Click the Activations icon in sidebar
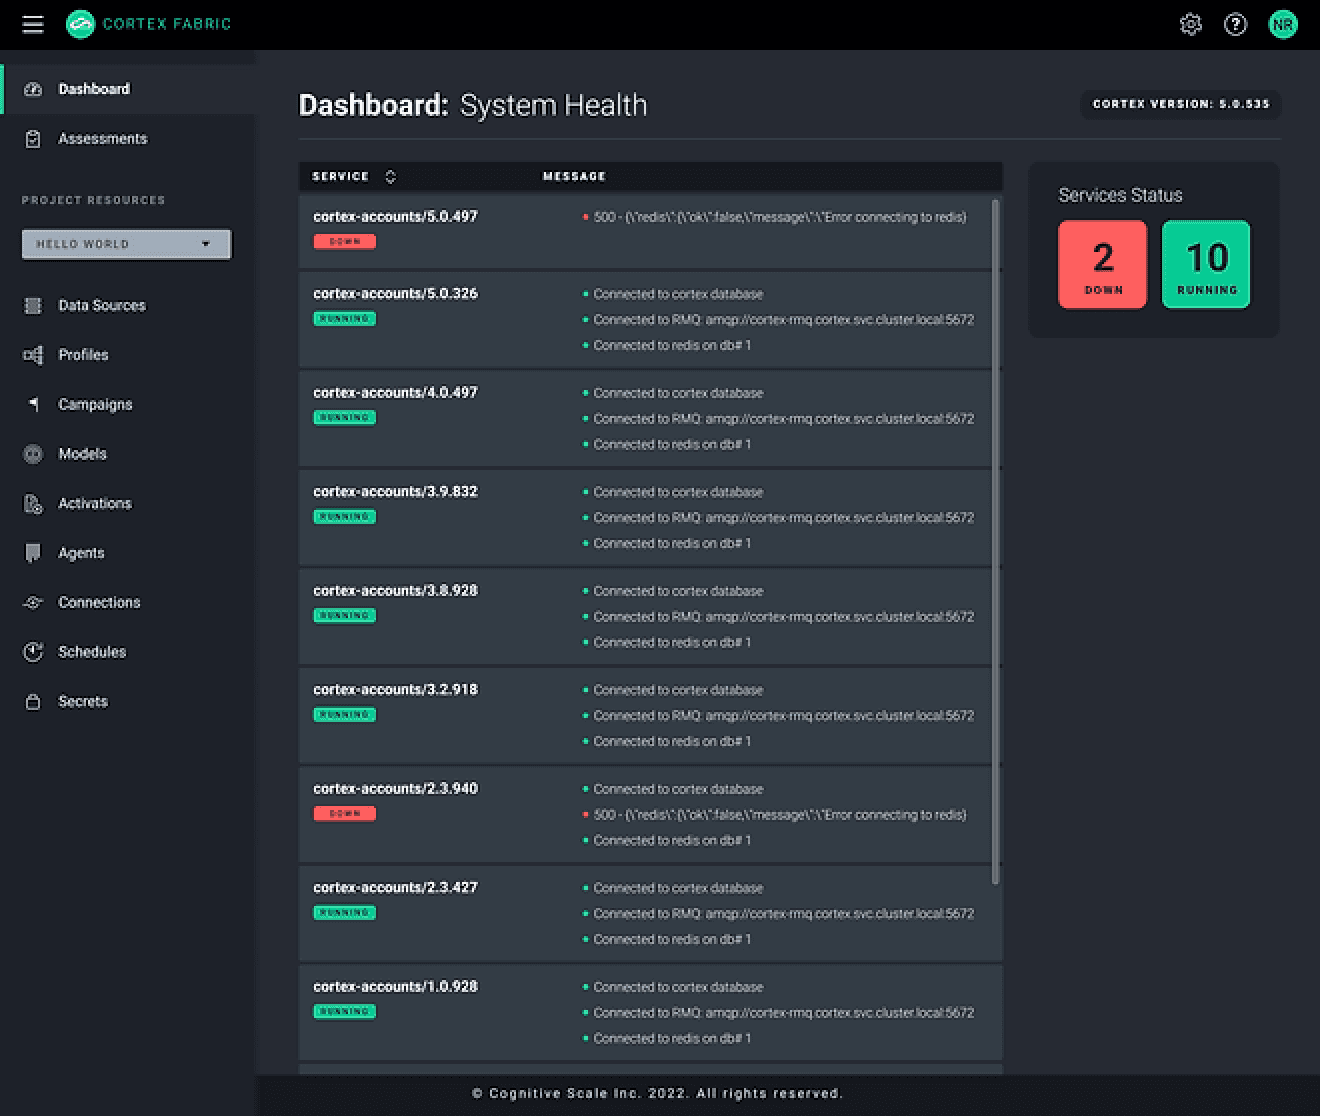Viewport: 1320px width, 1116px height. click(33, 503)
